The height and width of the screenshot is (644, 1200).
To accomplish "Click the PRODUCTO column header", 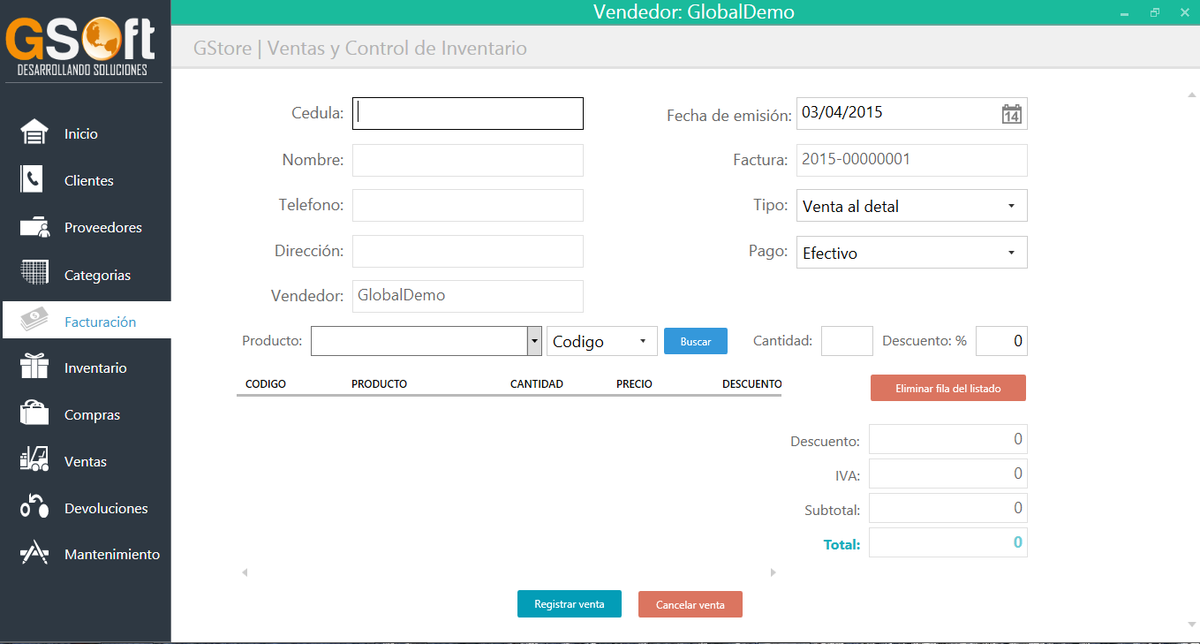I will point(379,384).
